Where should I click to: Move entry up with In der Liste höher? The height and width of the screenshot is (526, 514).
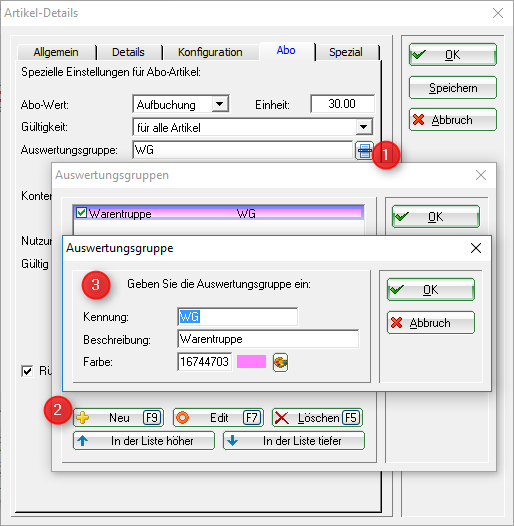click(x=144, y=440)
